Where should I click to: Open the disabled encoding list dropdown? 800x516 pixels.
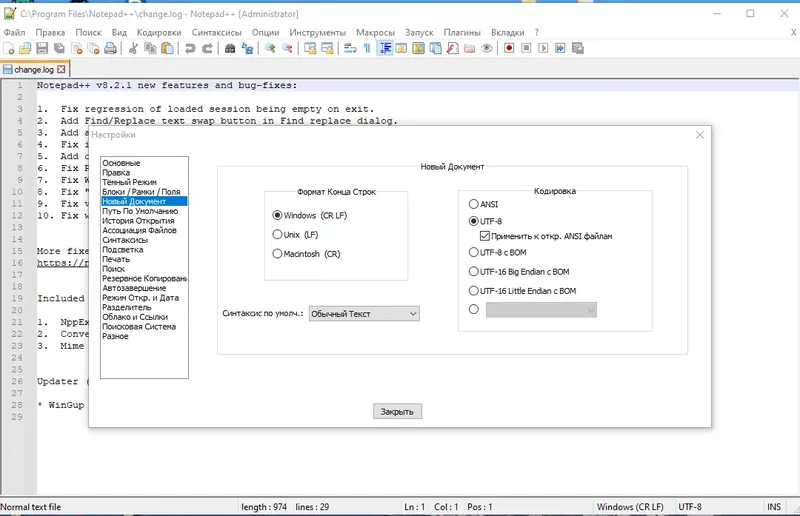tap(541, 310)
